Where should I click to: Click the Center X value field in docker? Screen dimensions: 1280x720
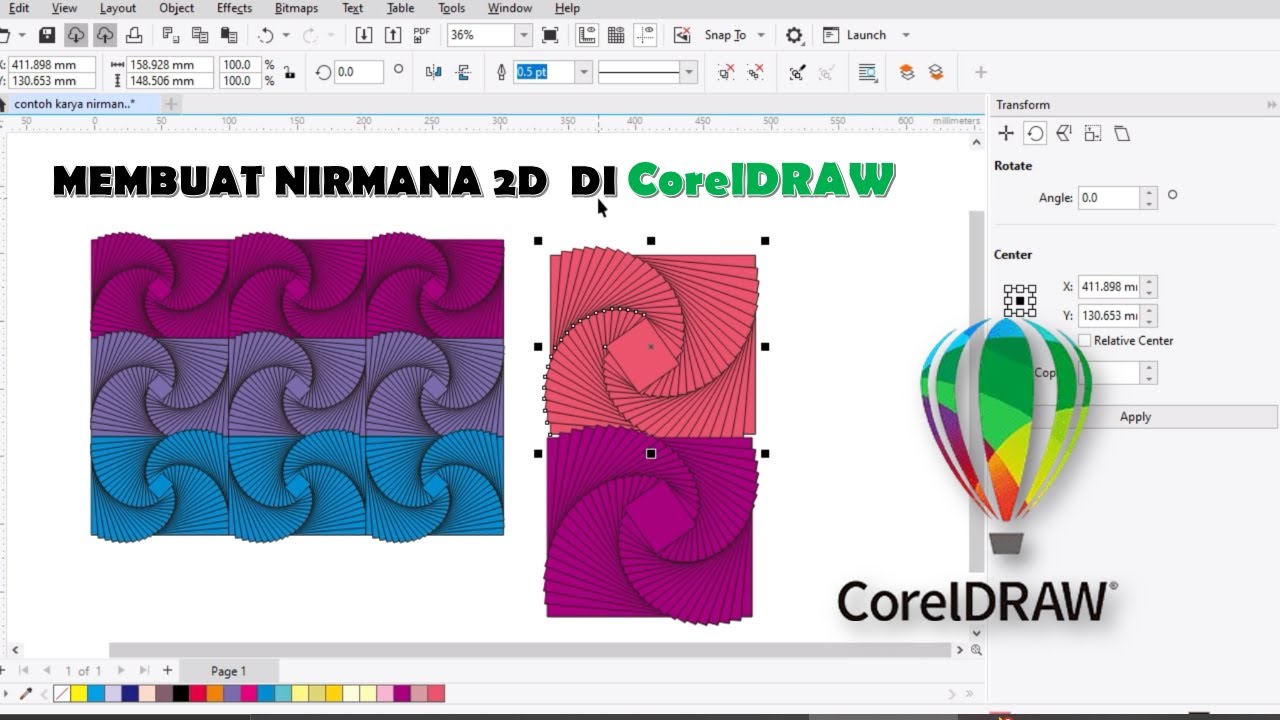[x=1109, y=286]
